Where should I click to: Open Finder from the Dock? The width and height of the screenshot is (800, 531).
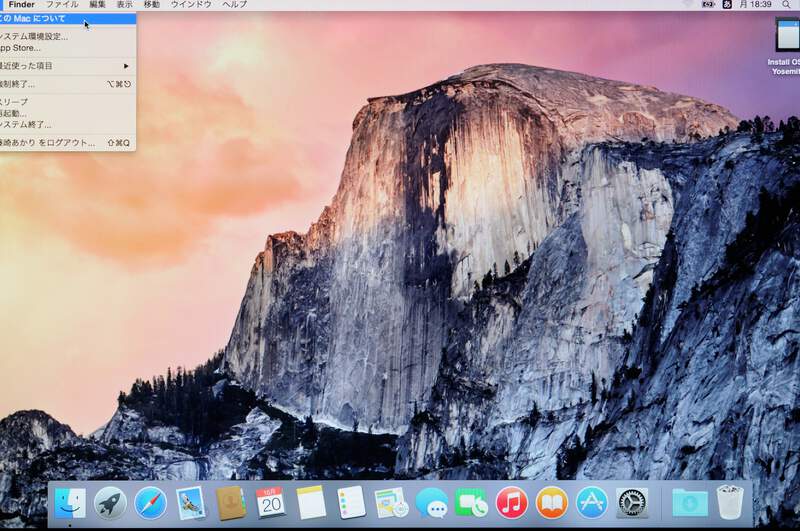pos(70,502)
